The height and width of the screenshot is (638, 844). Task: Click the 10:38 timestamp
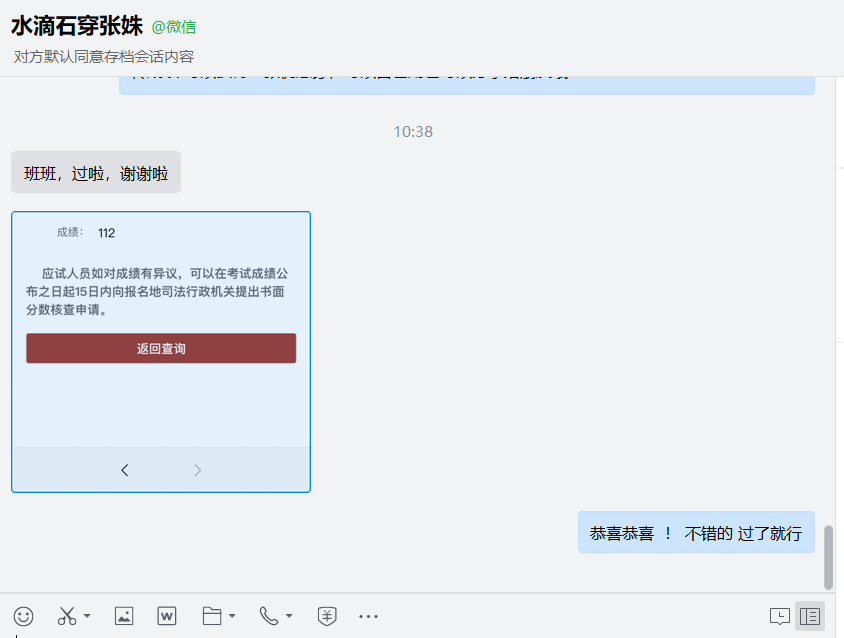[413, 131]
